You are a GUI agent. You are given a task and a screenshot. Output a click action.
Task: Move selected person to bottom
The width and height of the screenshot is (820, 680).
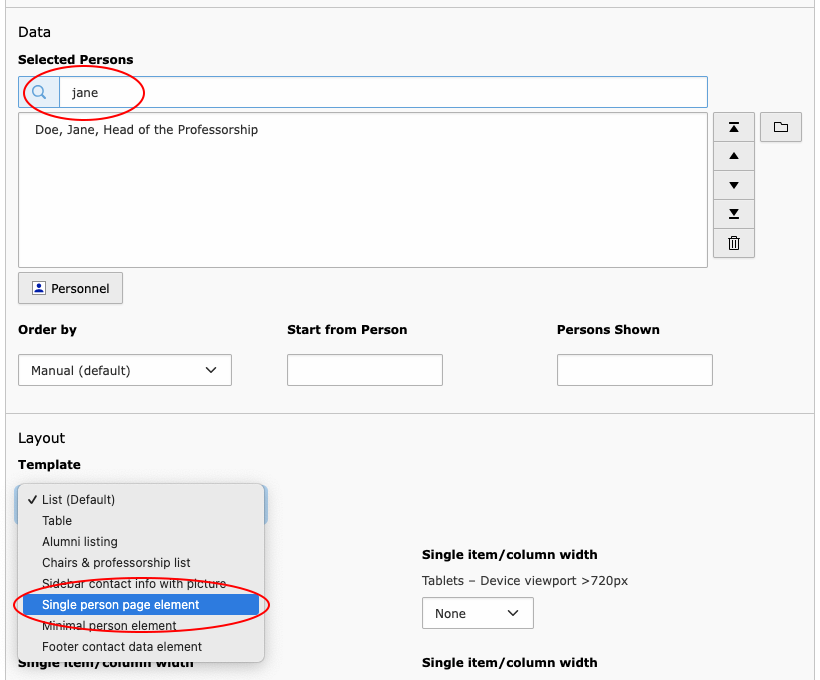[733, 214]
